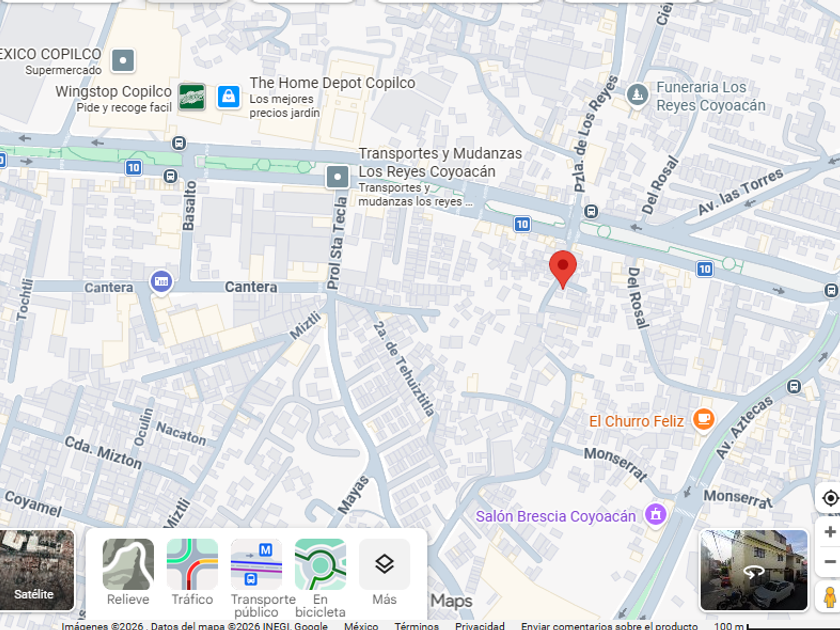Click the 'Nacaton' street label
Screen dimensions: 840x630
point(181,433)
